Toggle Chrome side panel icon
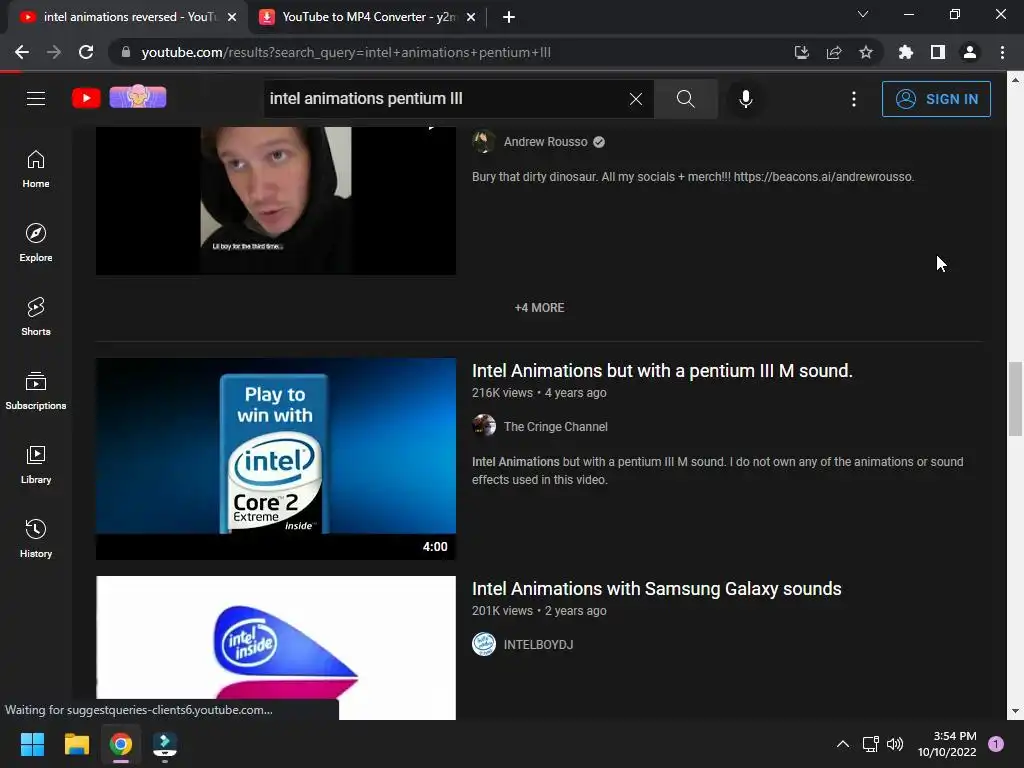The image size is (1024, 768). [x=937, y=52]
